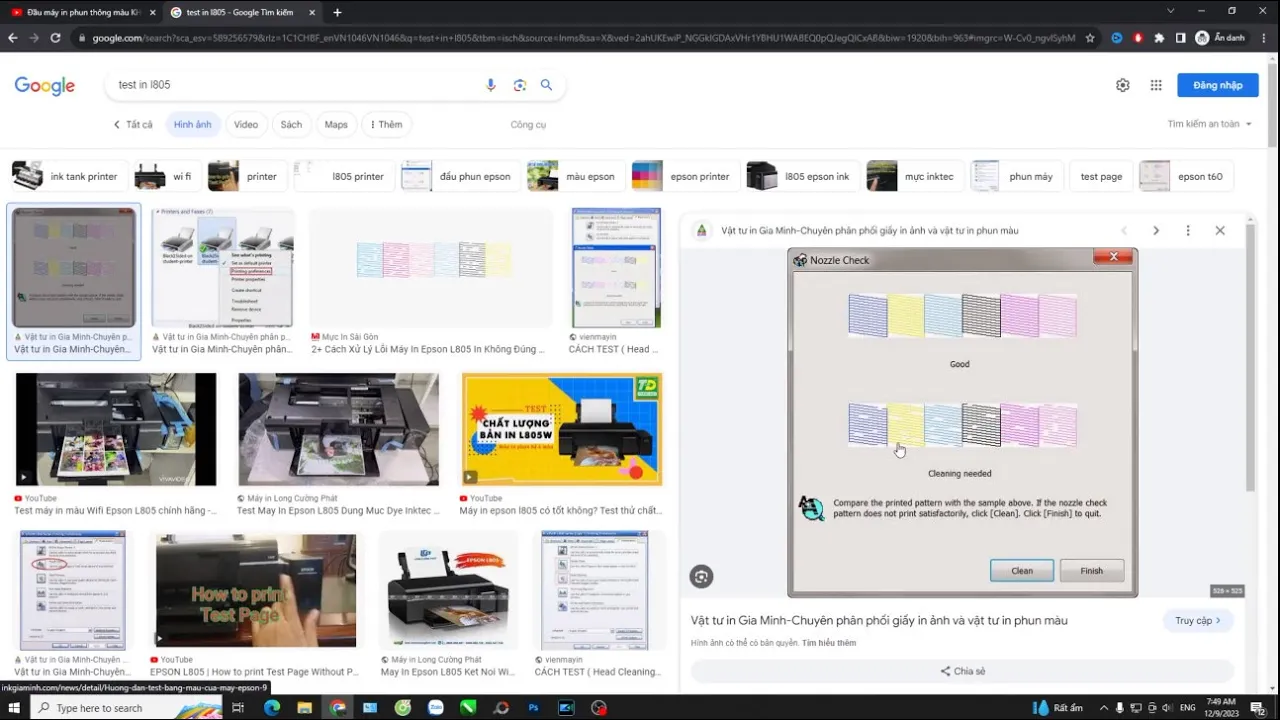The width and height of the screenshot is (1280, 720).
Task: Open preview title 'Vật tư in Gia Minh' link
Action: [879, 620]
